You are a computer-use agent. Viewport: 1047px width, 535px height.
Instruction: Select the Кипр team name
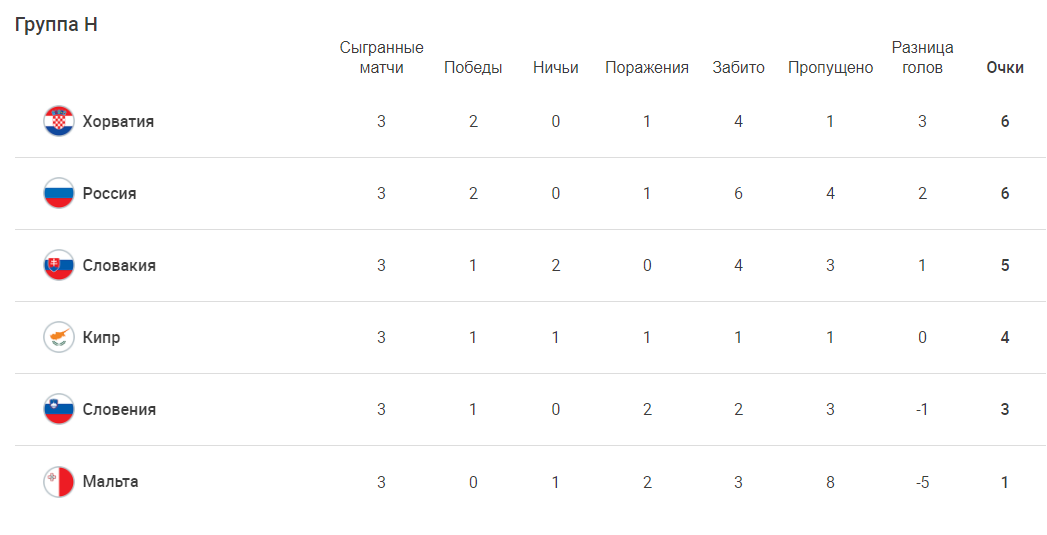pyautogui.click(x=101, y=337)
